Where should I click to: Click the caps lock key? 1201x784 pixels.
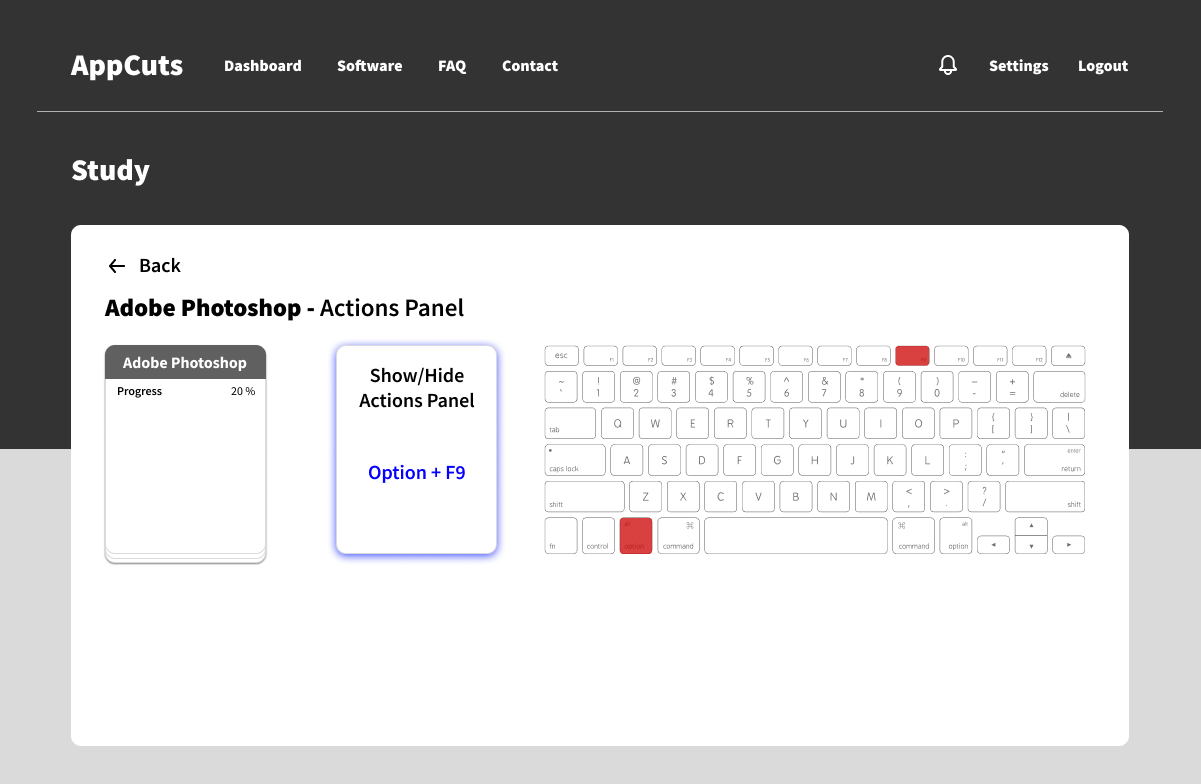[575, 460]
